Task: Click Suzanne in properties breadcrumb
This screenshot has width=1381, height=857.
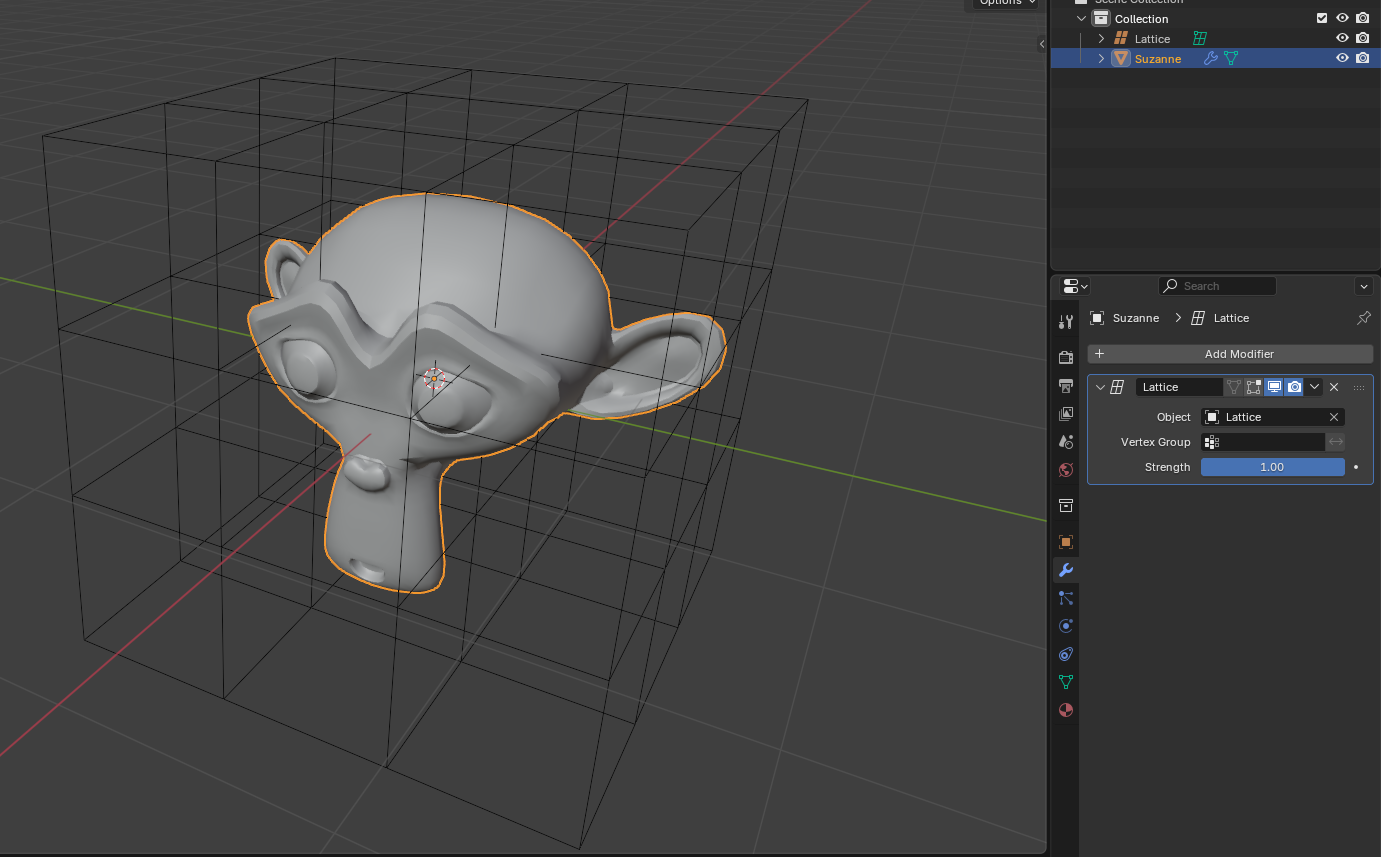Action: point(1135,318)
